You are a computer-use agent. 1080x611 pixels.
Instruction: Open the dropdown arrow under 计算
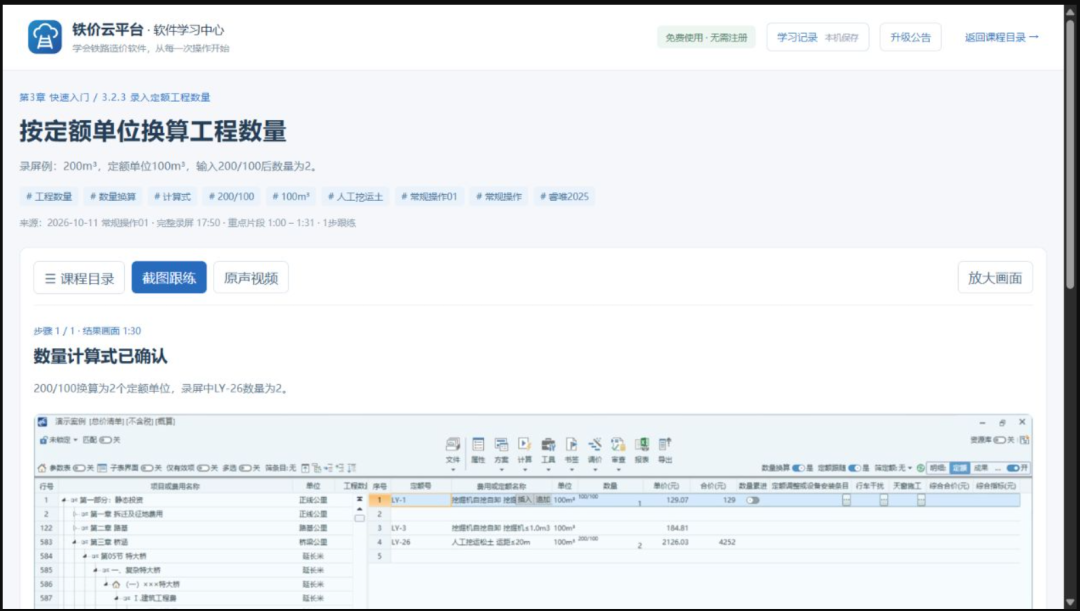pos(524,470)
